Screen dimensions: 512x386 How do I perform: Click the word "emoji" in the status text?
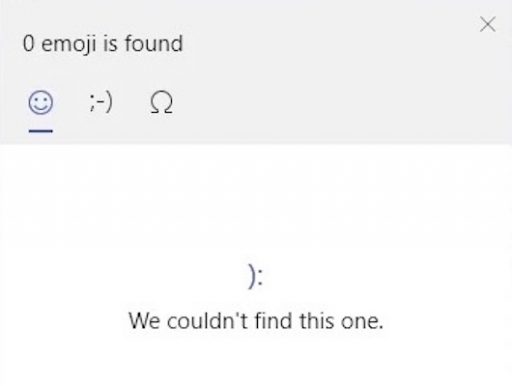tap(69, 44)
